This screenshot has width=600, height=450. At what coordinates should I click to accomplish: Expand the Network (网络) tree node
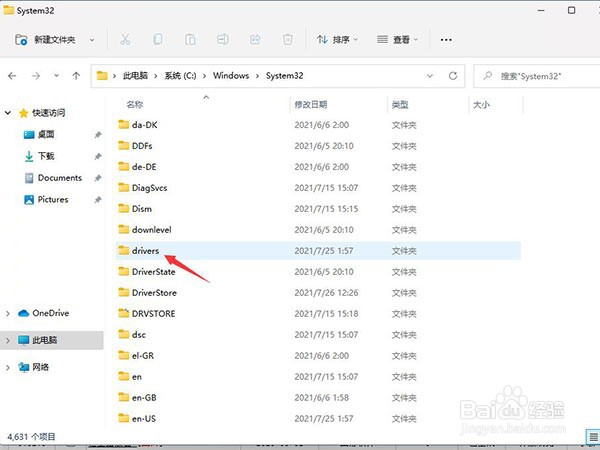(8, 367)
